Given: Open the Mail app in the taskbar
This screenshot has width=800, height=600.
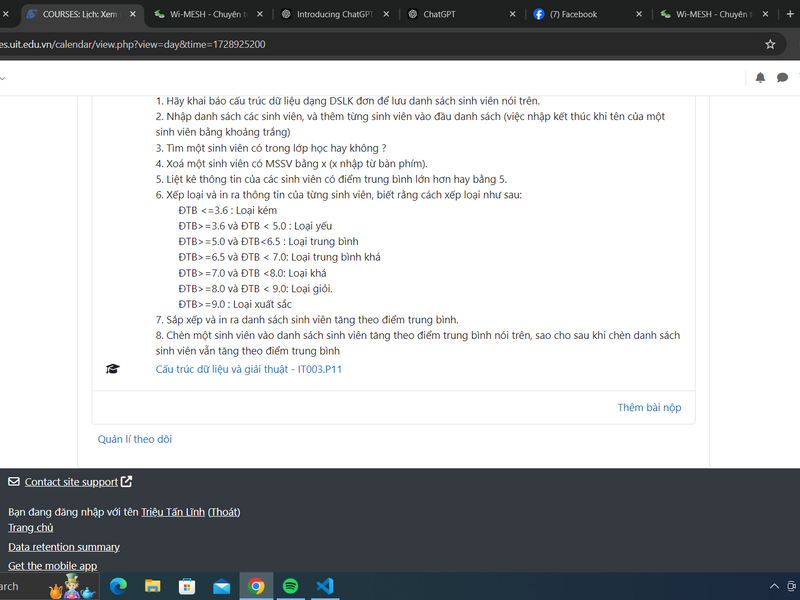Looking at the screenshot, I should pos(221,586).
